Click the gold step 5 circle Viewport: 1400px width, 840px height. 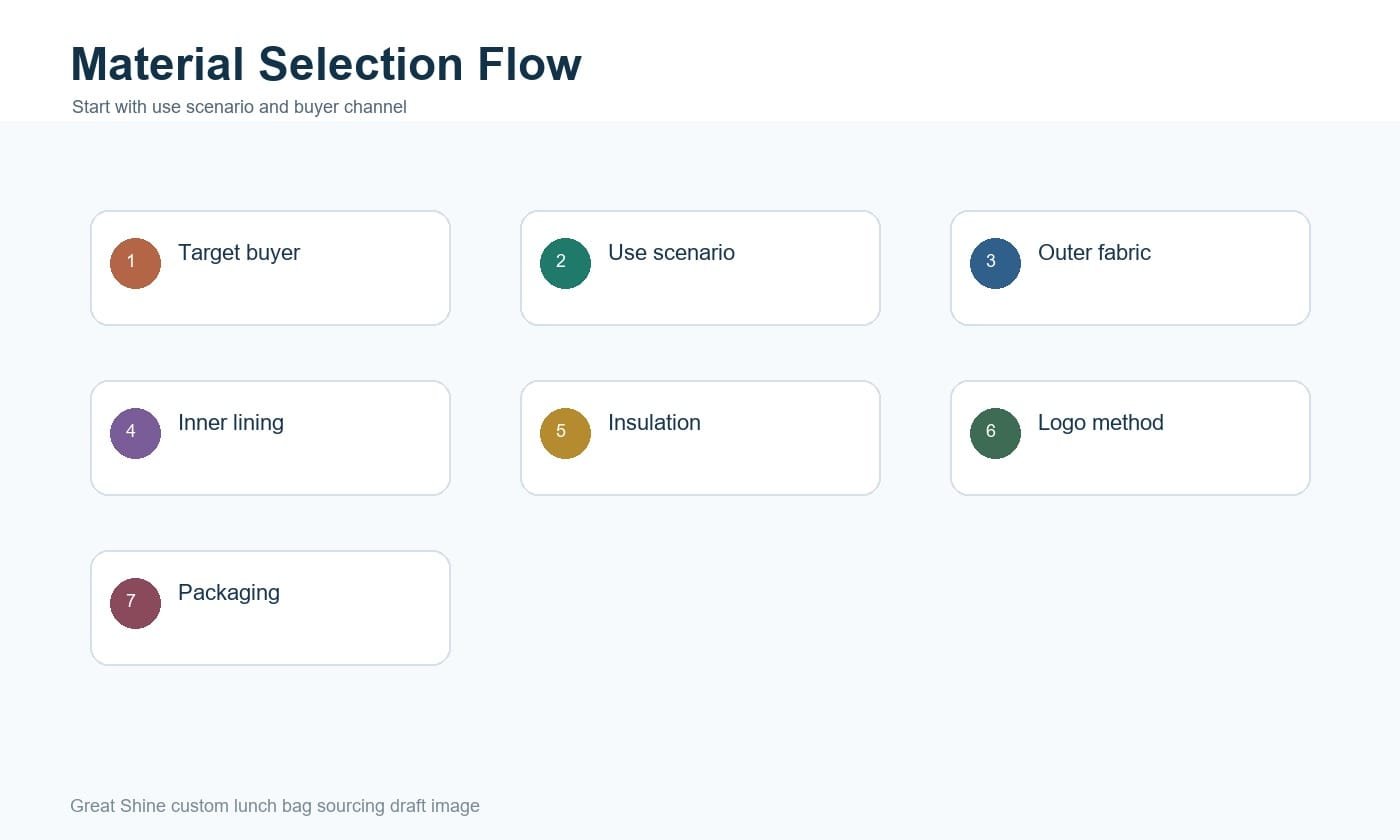565,433
